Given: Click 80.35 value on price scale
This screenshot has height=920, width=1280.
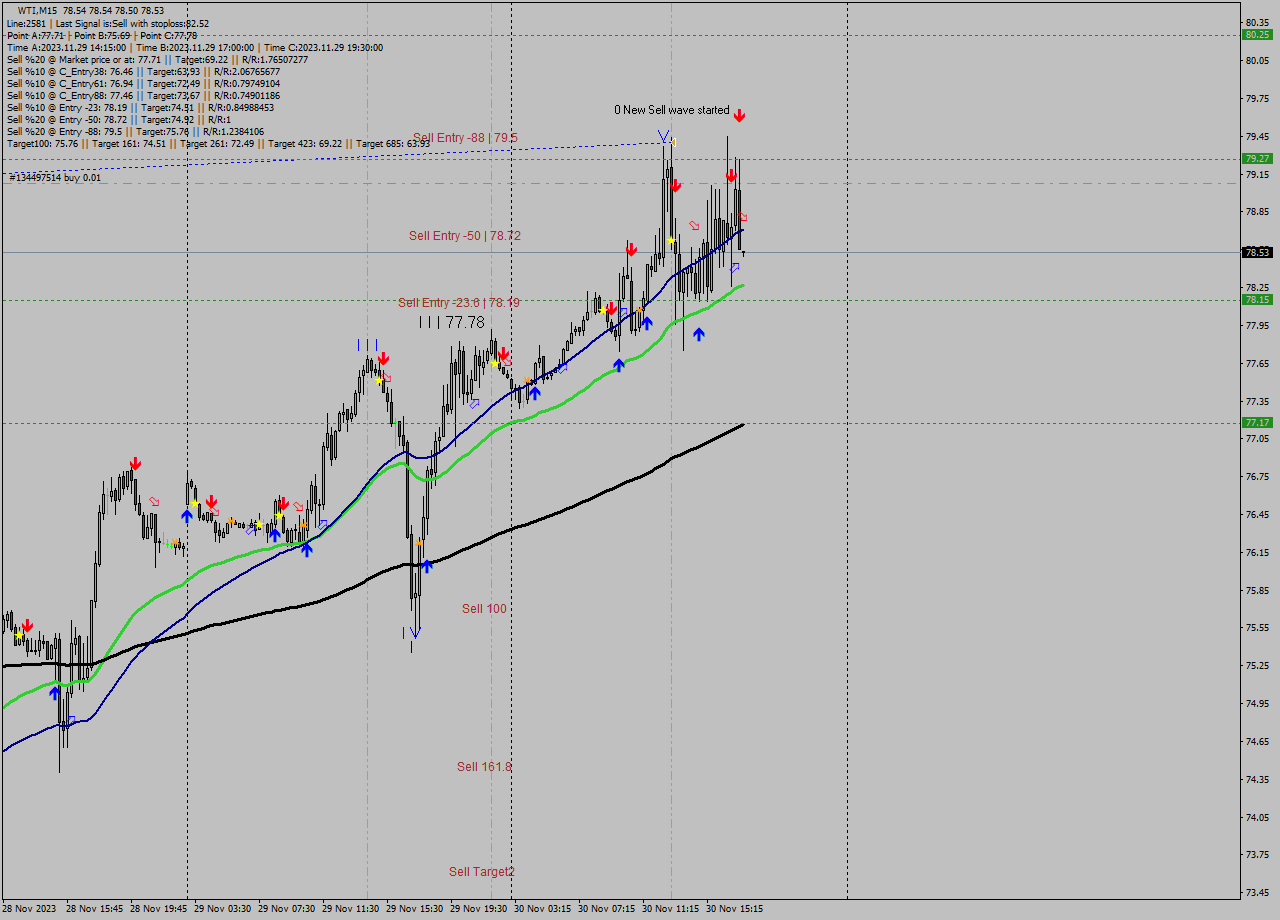Looking at the screenshot, I should [1257, 22].
